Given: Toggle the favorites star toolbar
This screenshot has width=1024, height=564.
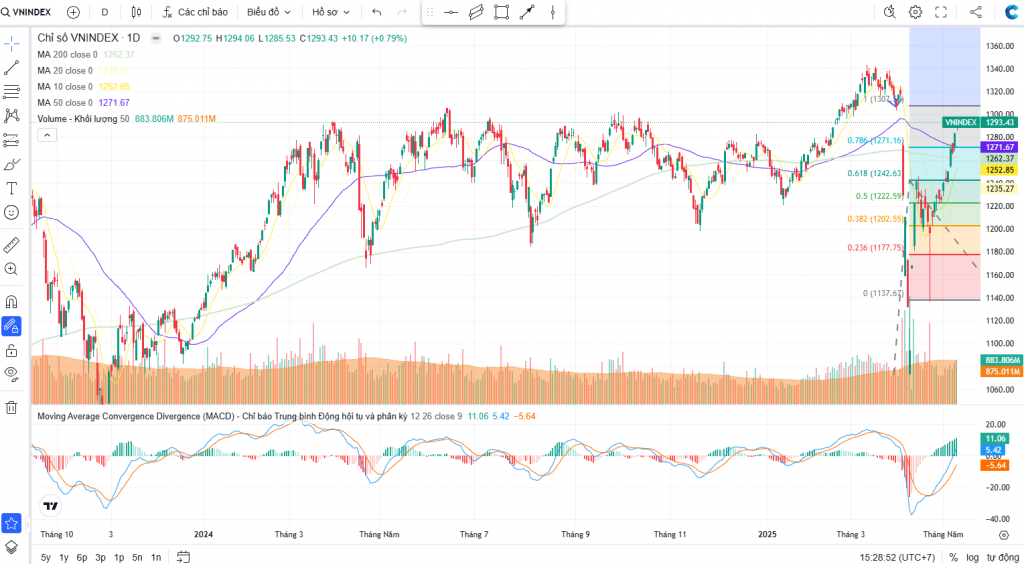Looking at the screenshot, I should click(x=11, y=523).
